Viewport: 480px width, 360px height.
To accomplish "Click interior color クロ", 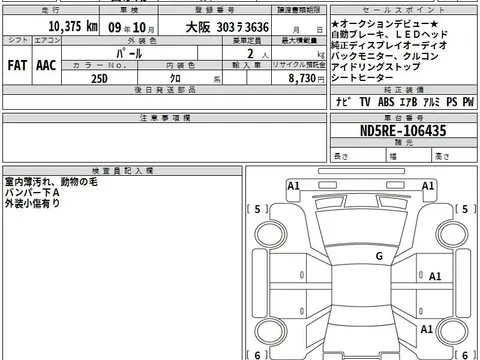I will coord(175,78).
